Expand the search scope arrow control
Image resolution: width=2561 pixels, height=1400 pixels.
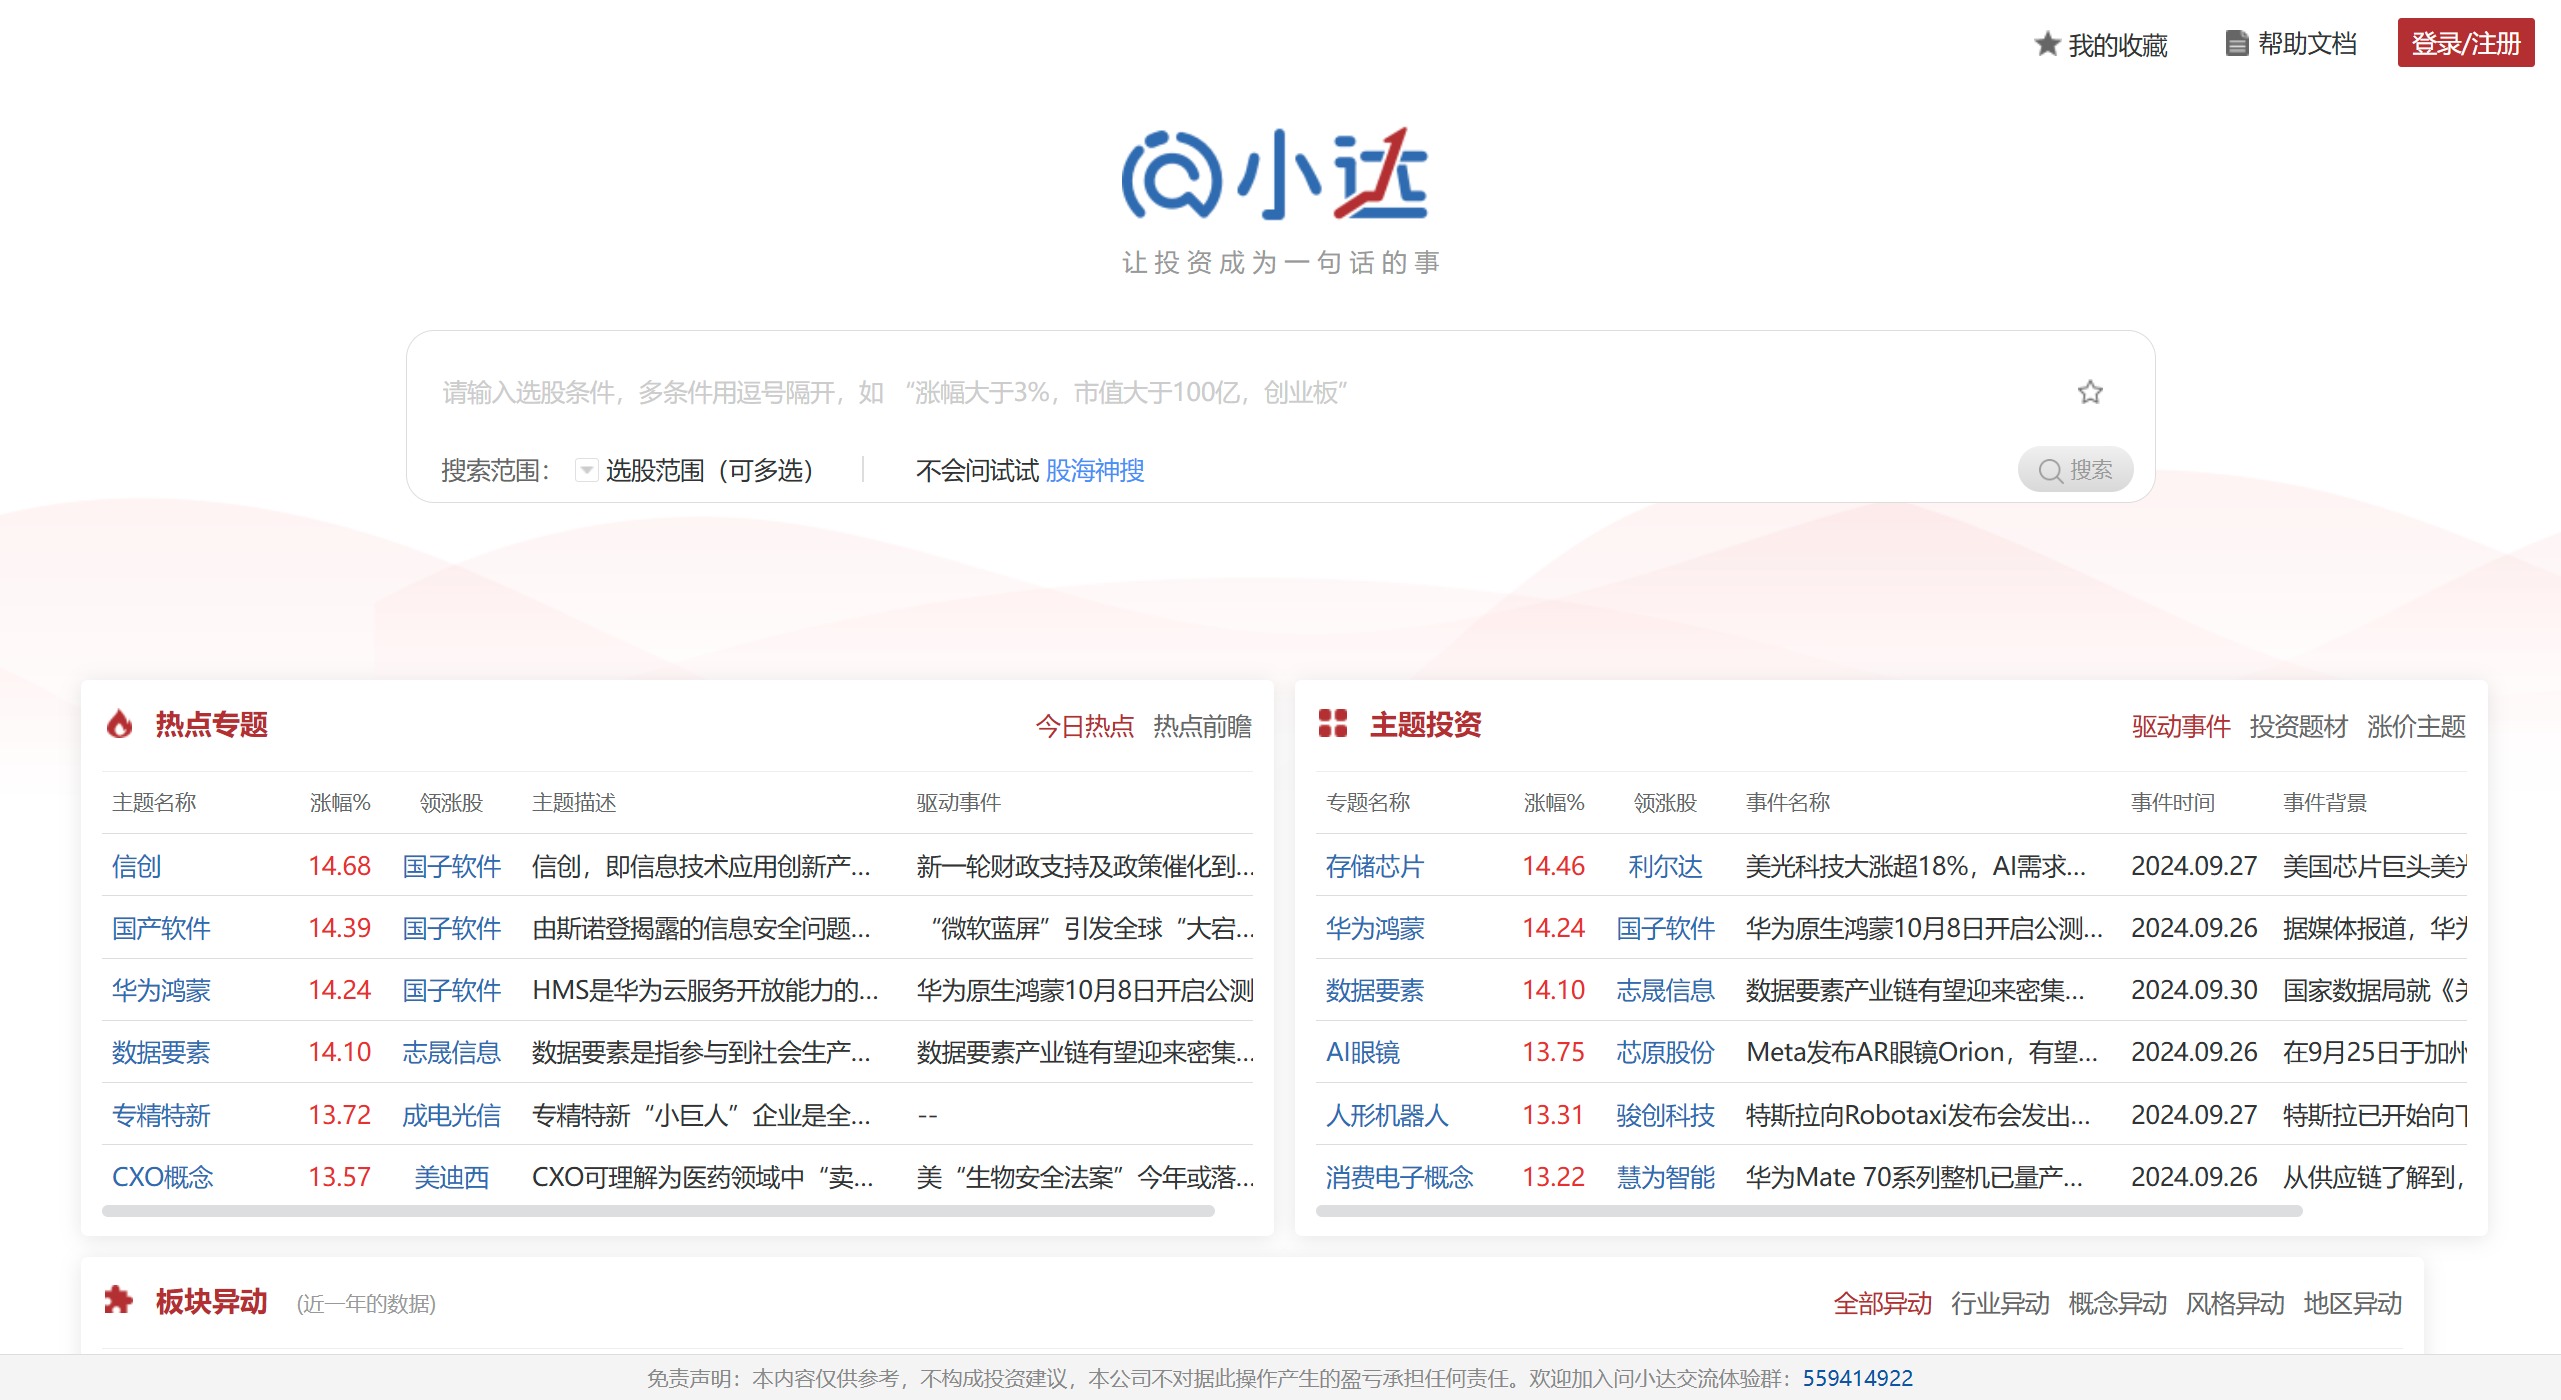(586, 469)
